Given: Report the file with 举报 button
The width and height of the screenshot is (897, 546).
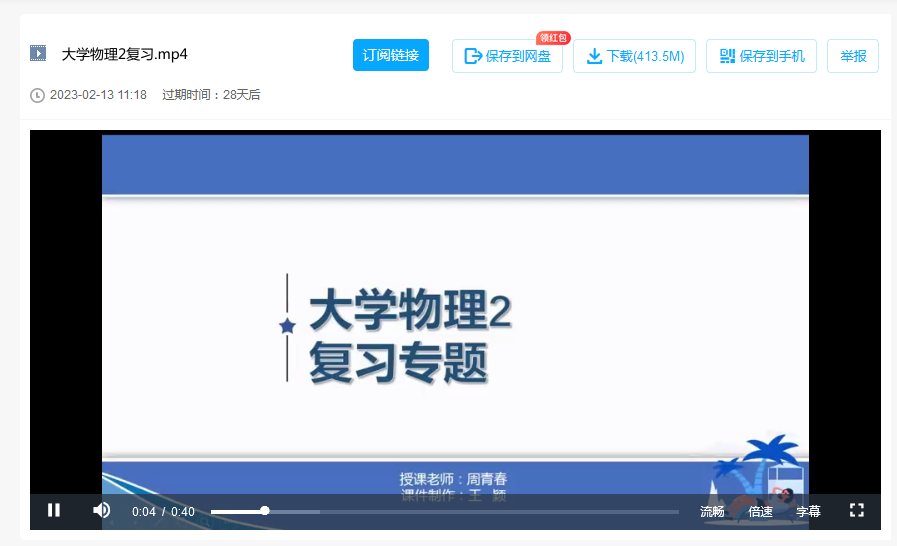Looking at the screenshot, I should [853, 57].
